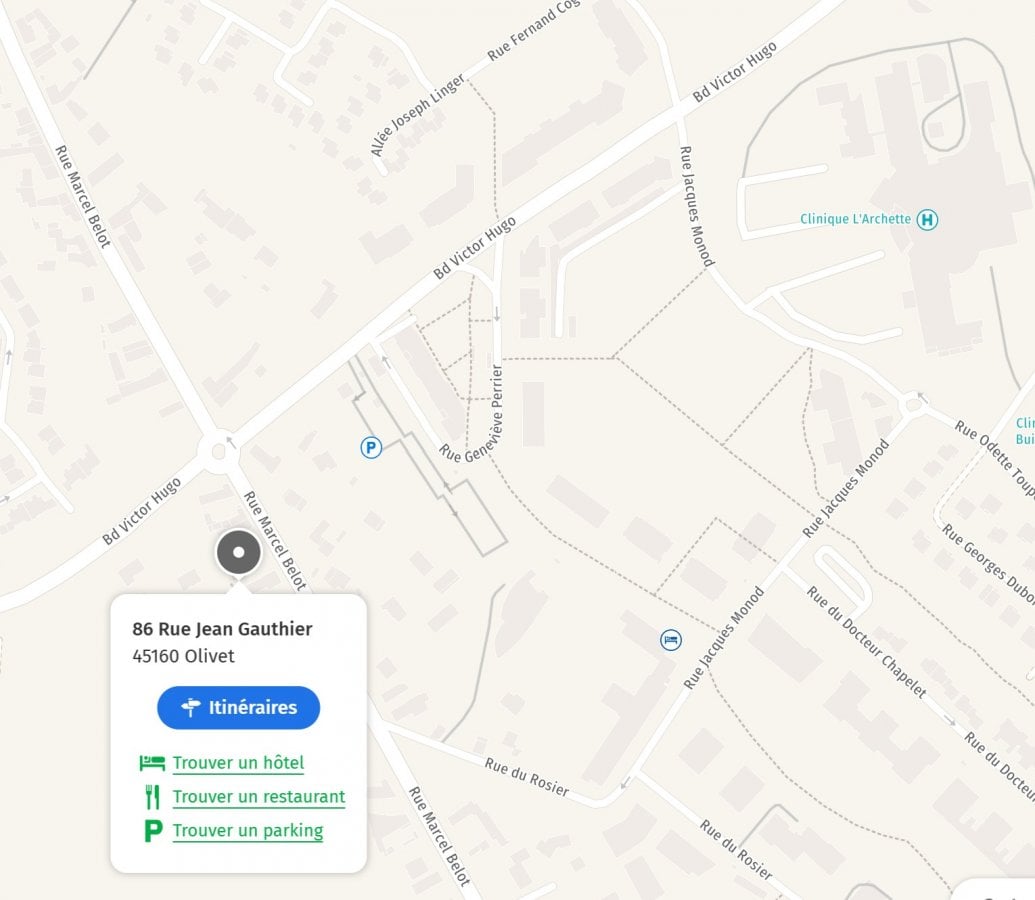Open the Trouver un parking link

[x=248, y=831]
